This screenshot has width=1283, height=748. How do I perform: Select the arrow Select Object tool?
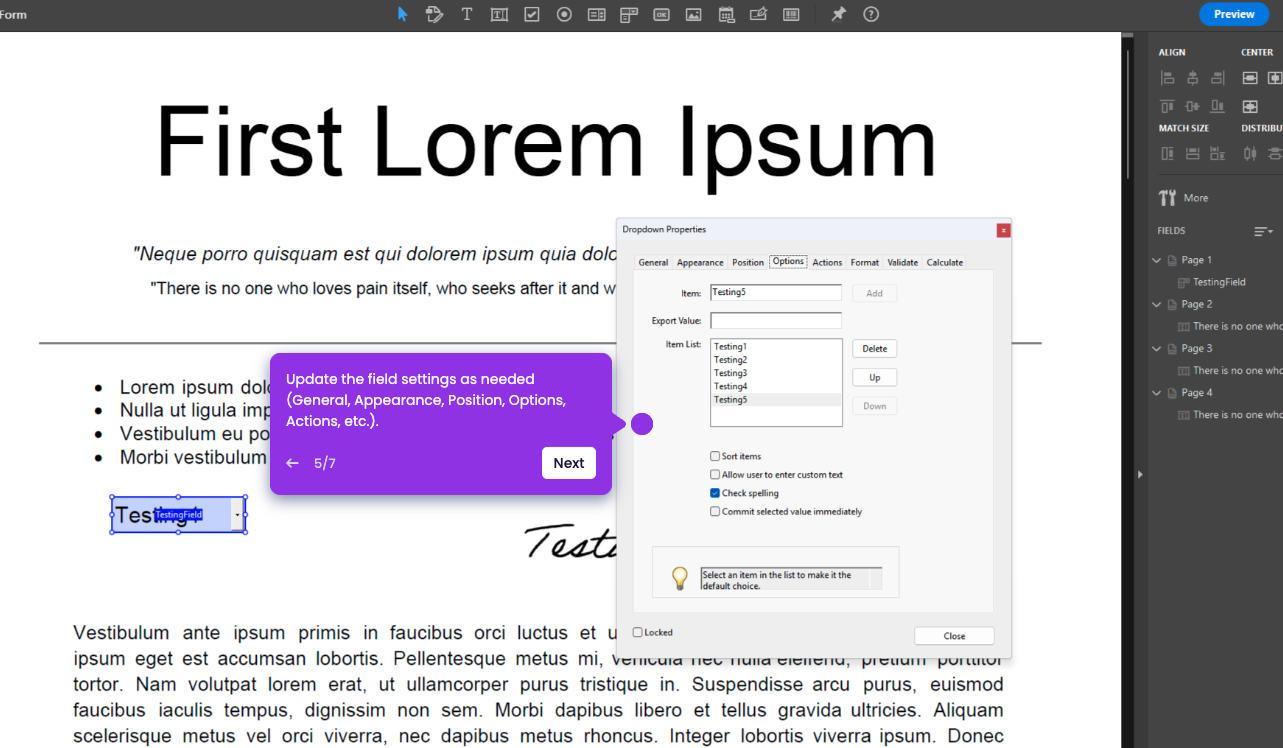(x=403, y=14)
